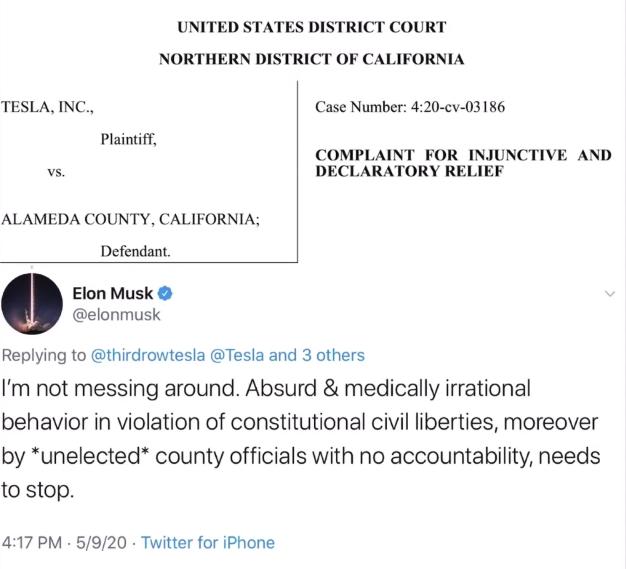
Task: Open the court complaint image heading
Action: 311,27
